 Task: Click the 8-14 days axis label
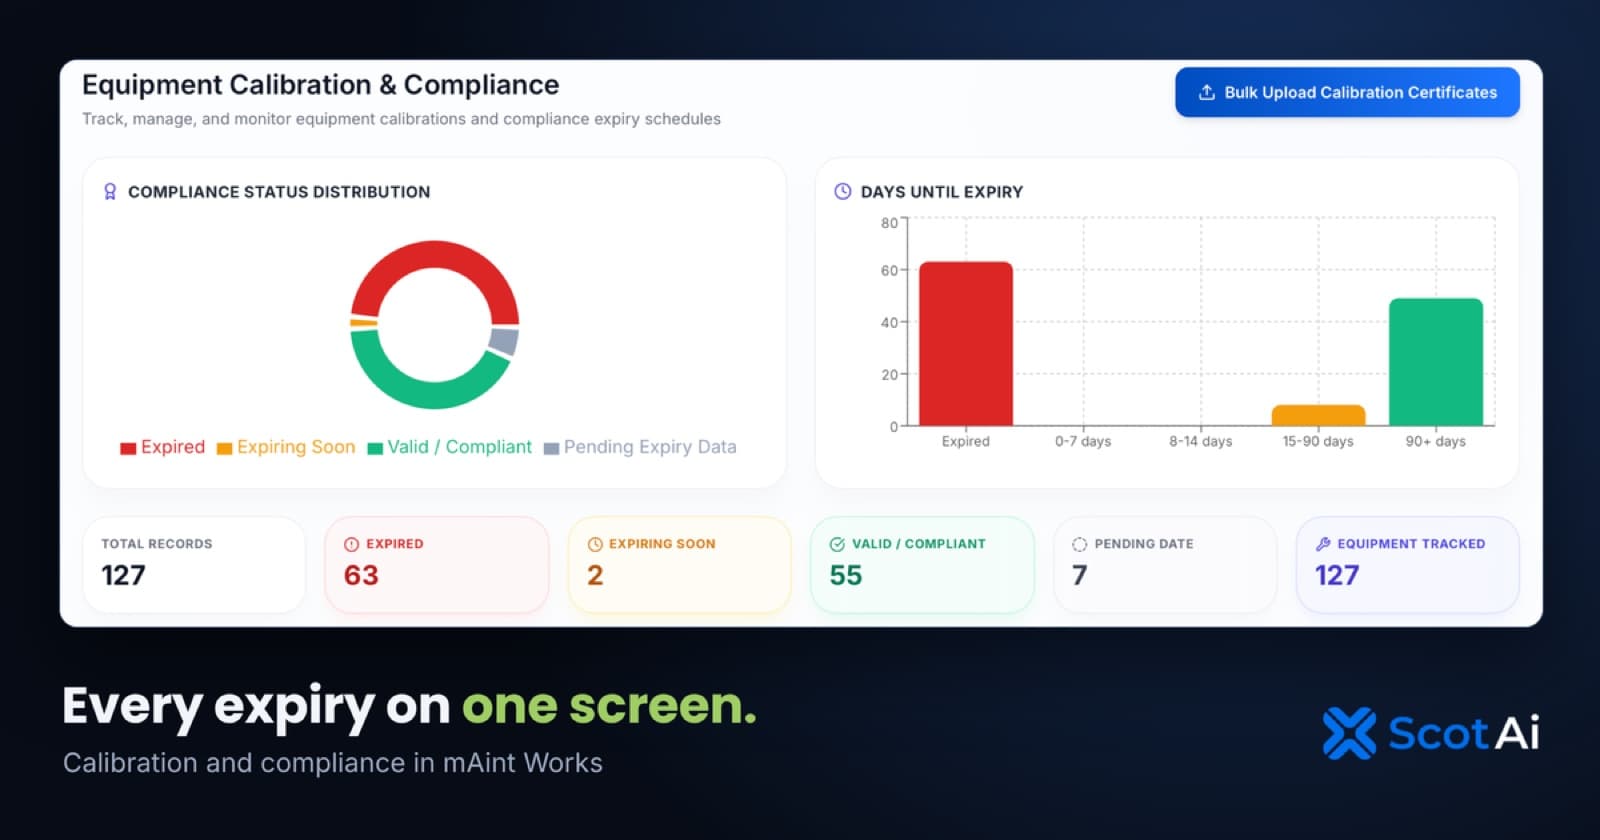click(x=1201, y=441)
